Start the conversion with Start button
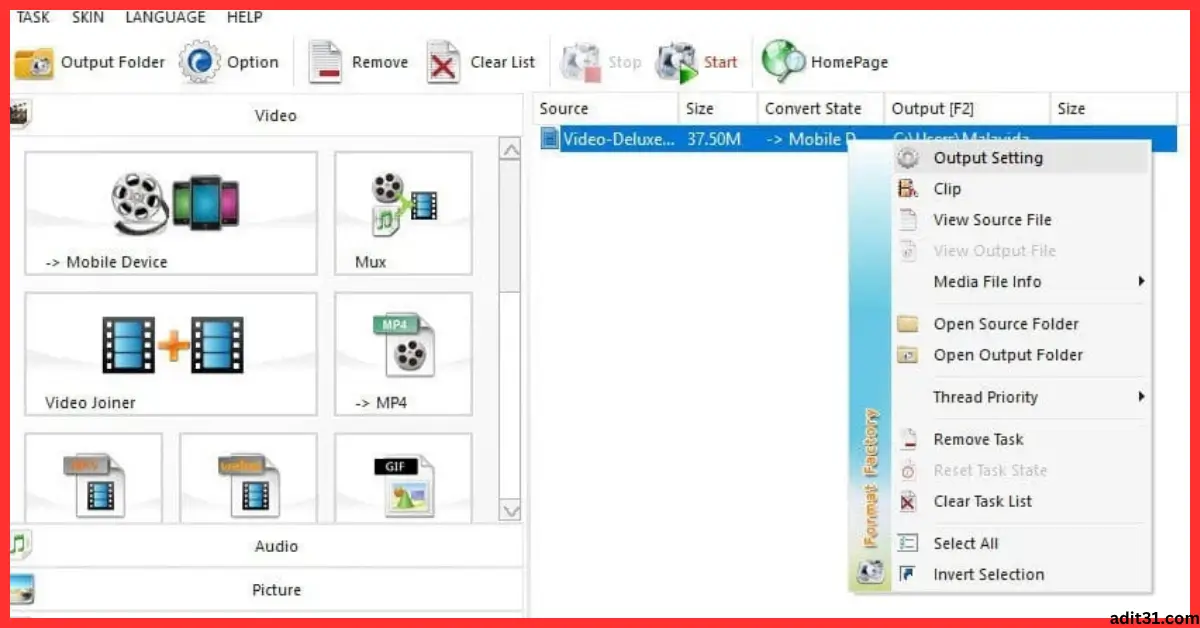This screenshot has width=1200, height=628. point(697,62)
